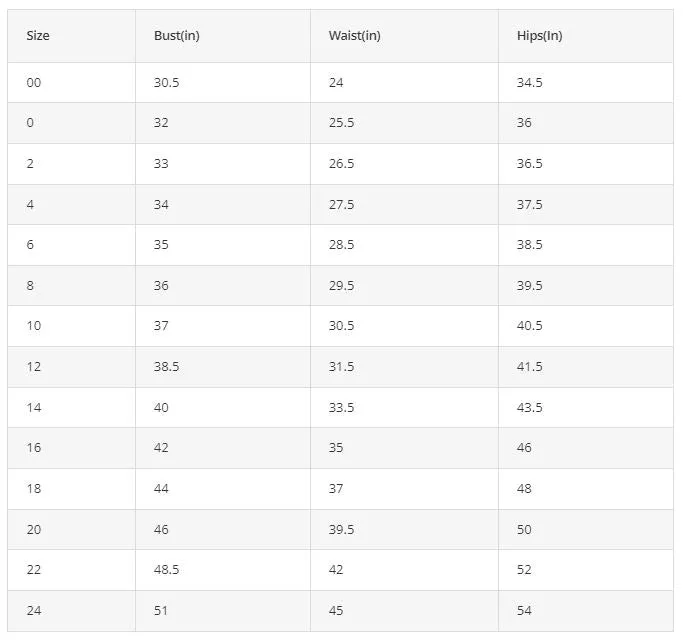Select the Hips(In) column header
Screen dimensions: 683x643
(x=540, y=36)
